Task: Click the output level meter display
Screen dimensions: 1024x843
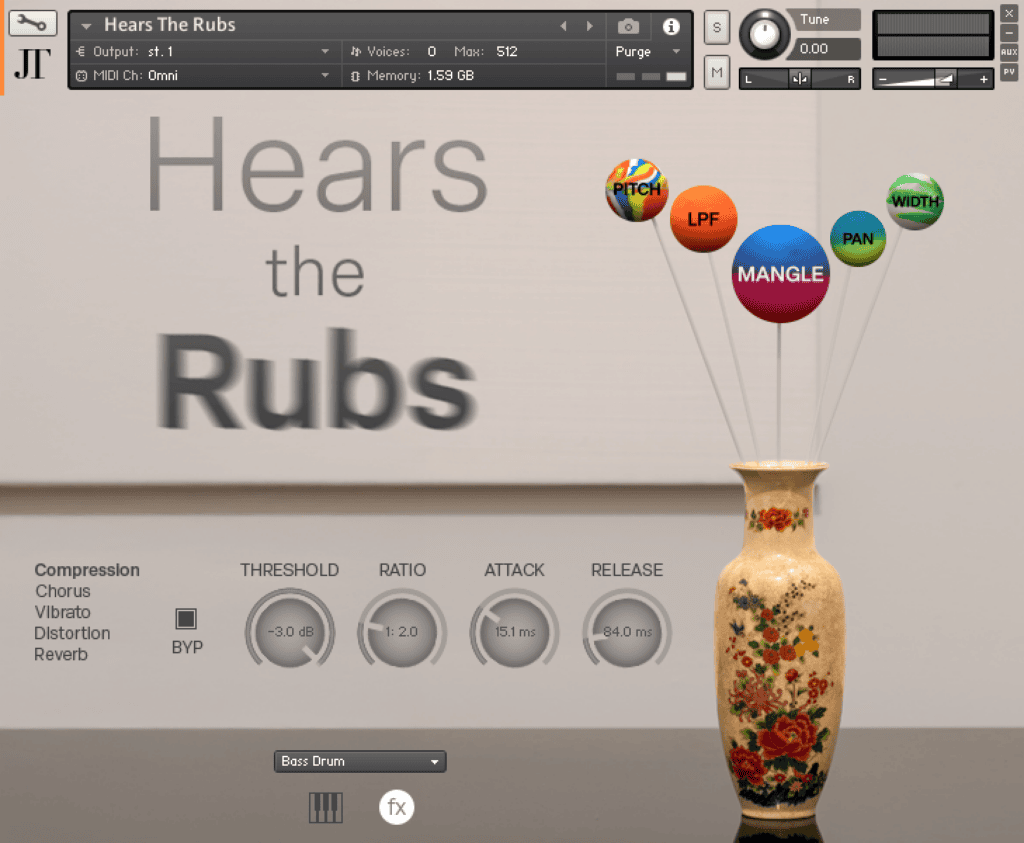Action: tap(933, 35)
